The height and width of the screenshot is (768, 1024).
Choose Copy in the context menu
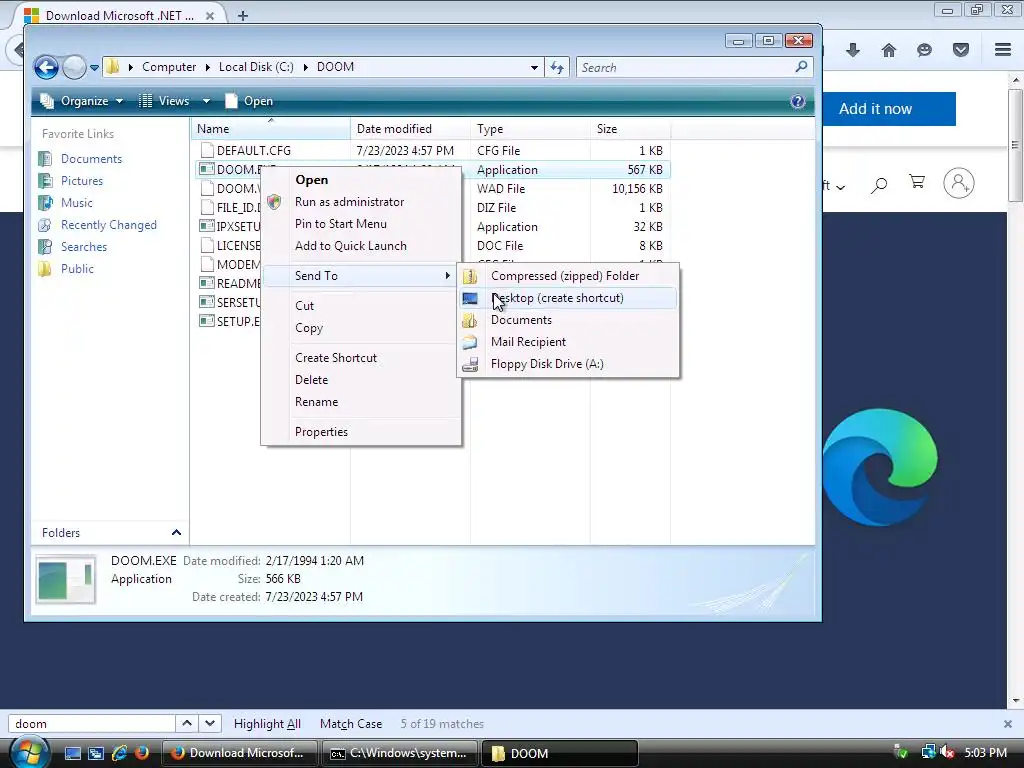360,328
